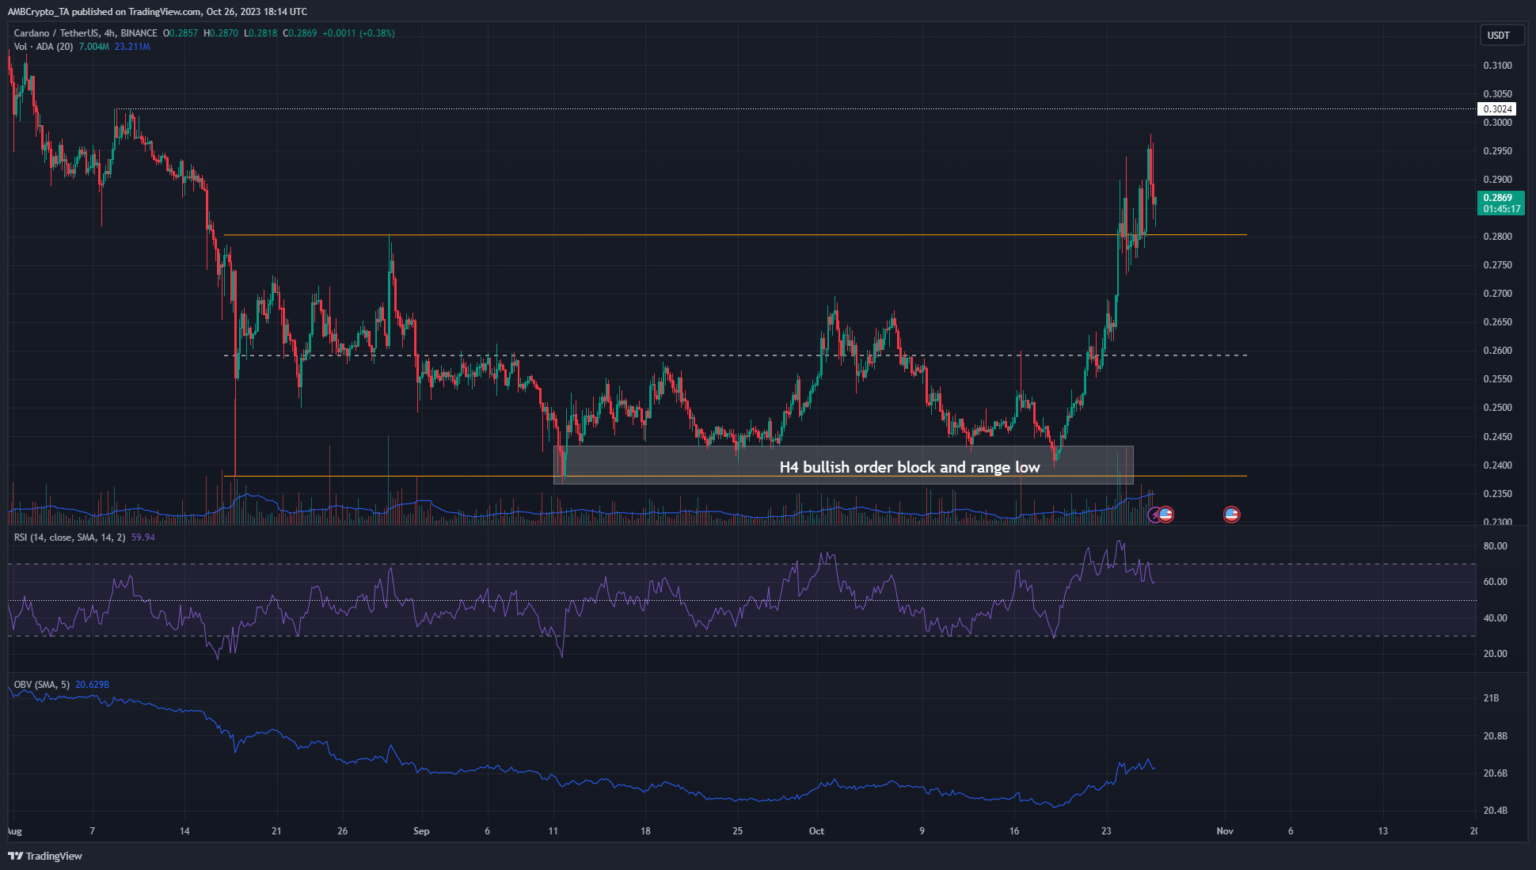Click the 80.00 level on RSI scale

tap(1495, 546)
